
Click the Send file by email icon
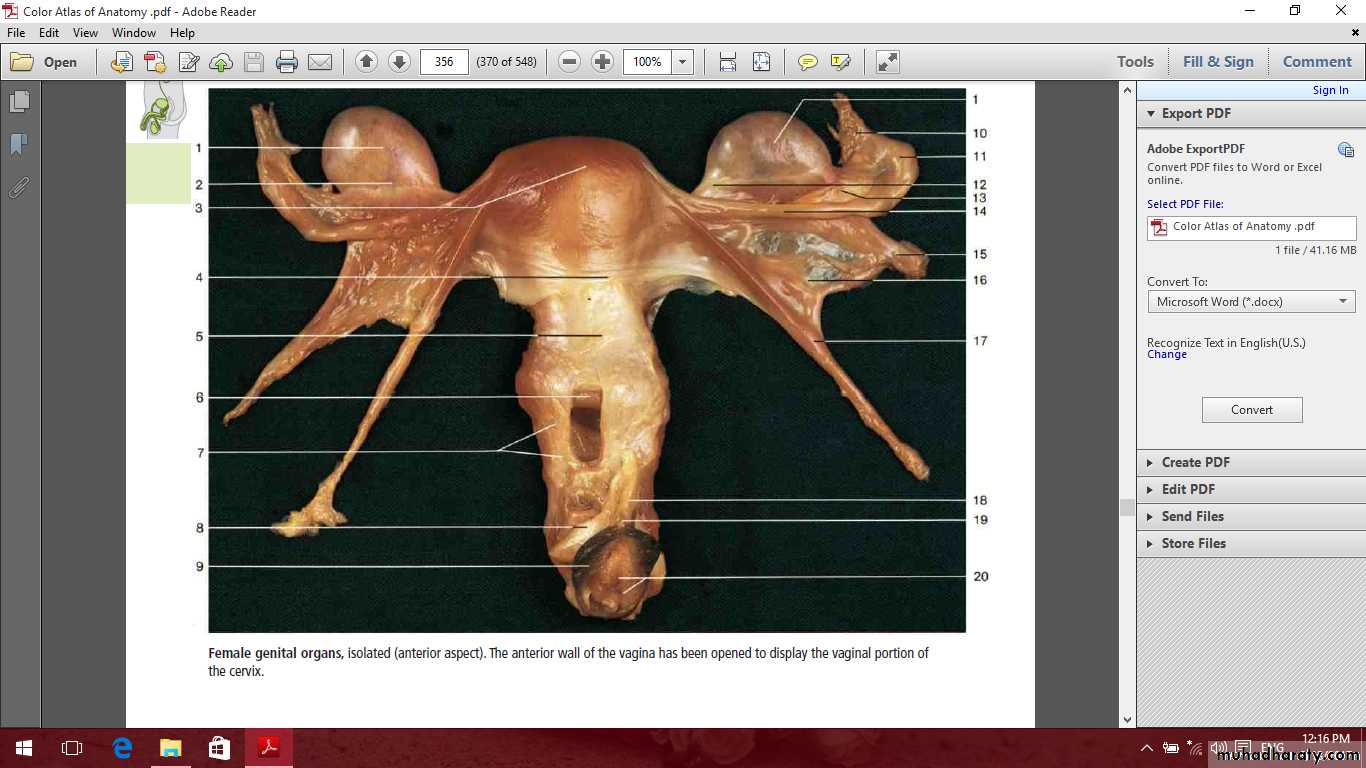point(320,62)
